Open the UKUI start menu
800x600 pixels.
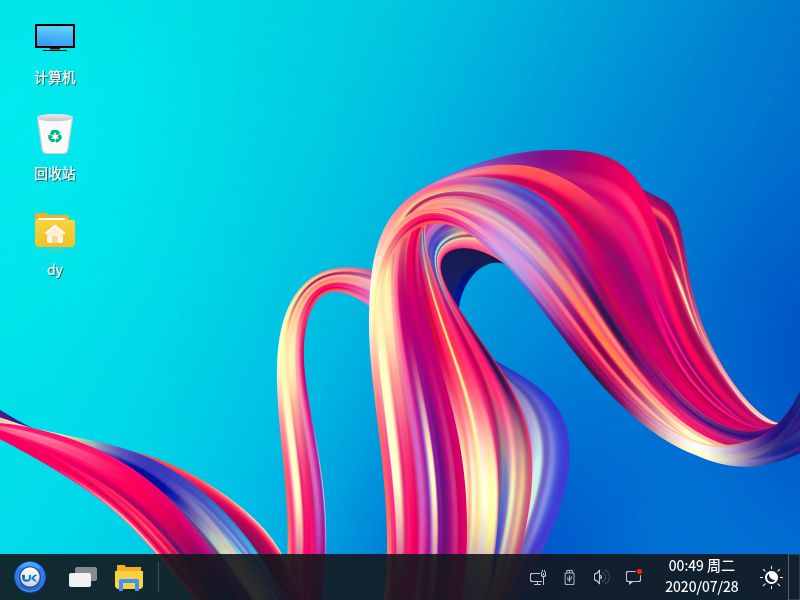30,577
